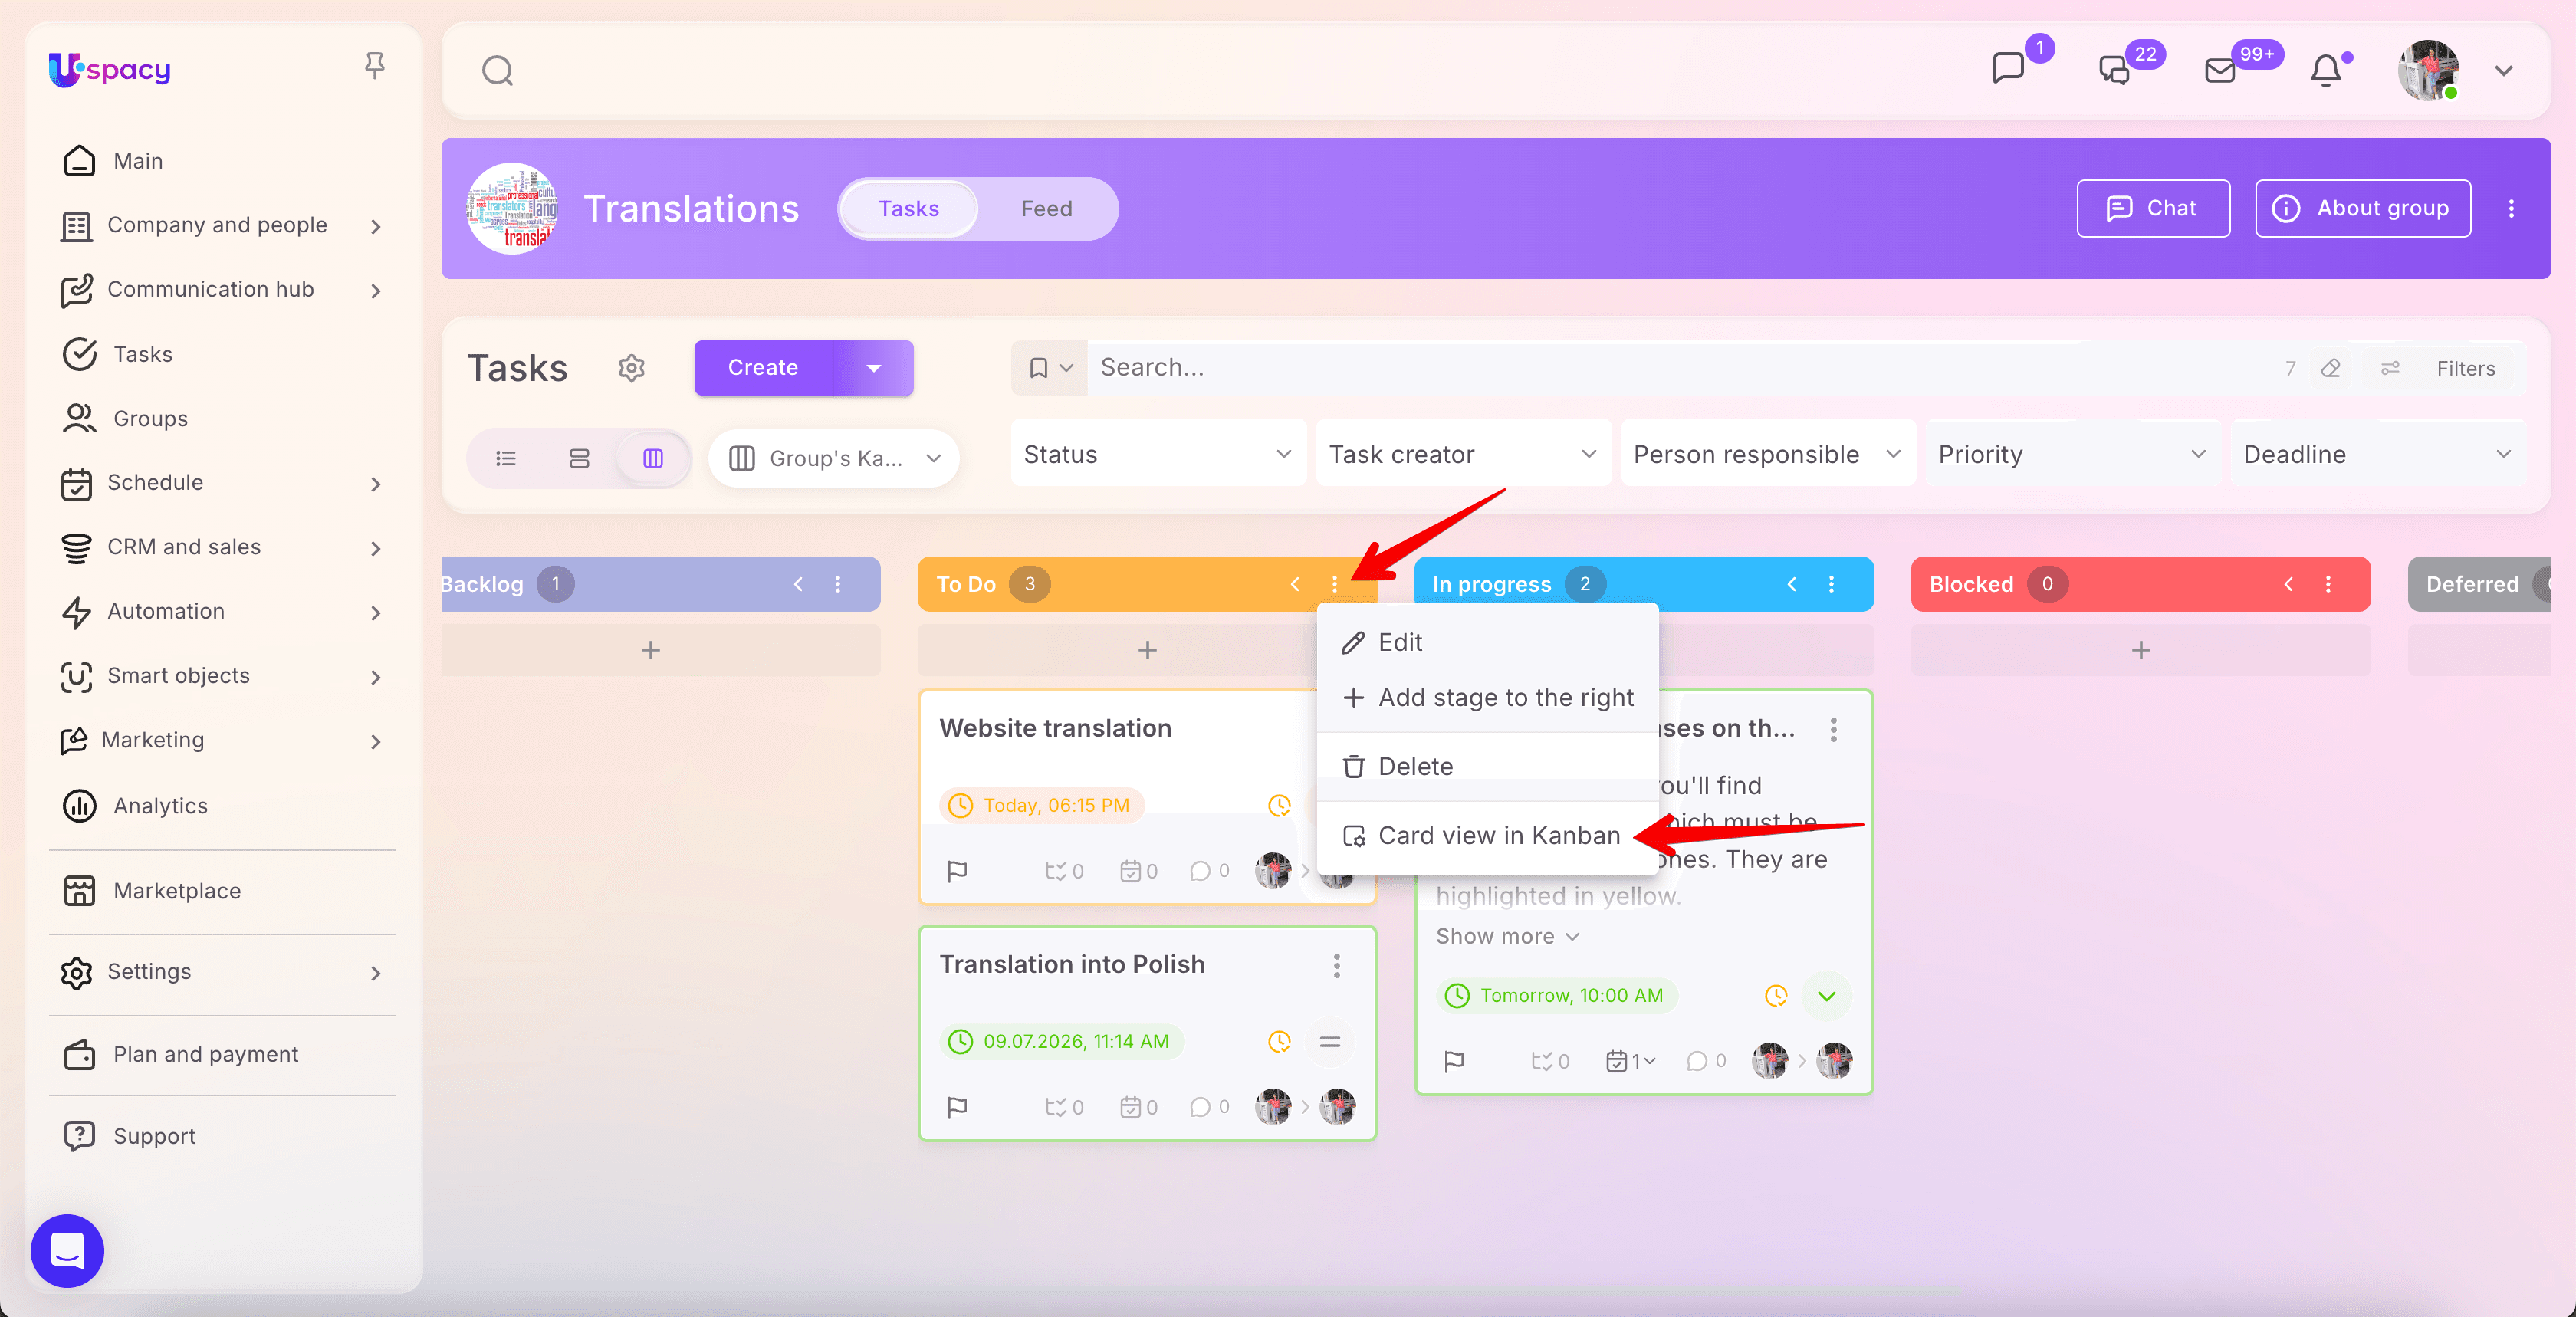
Task: Switch to the Feed tab
Action: point(1046,208)
